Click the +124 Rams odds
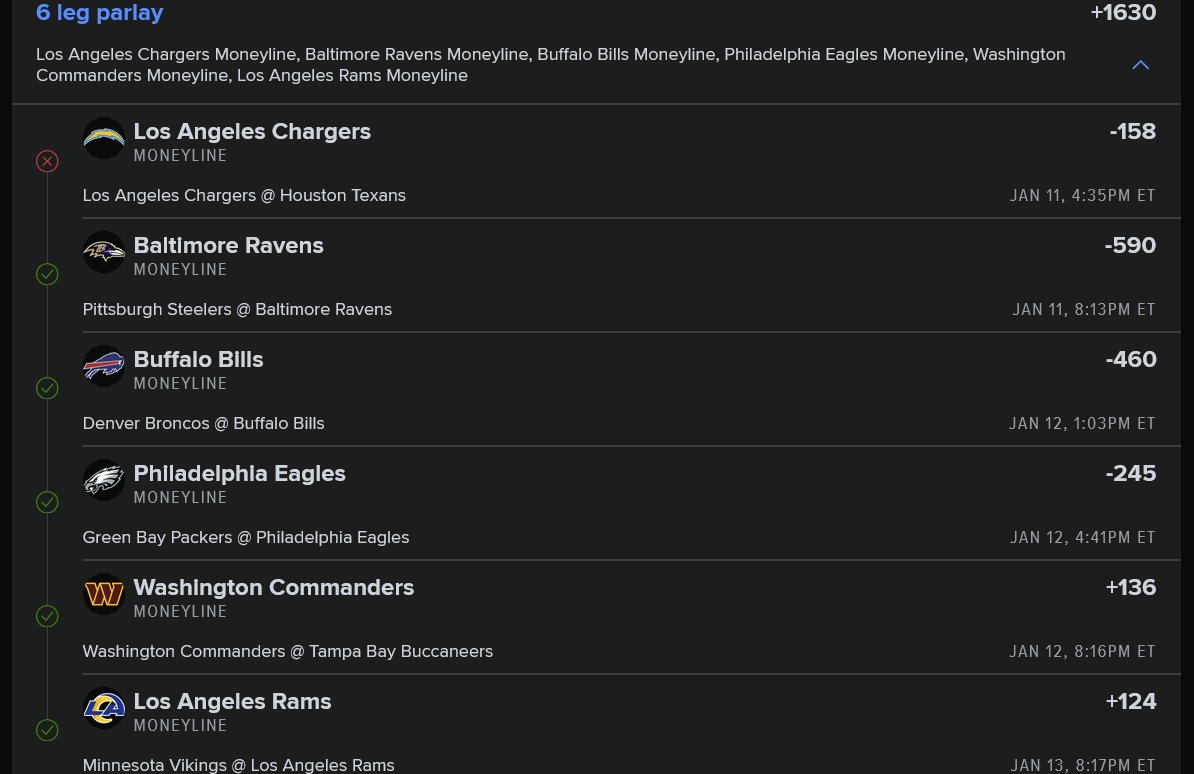This screenshot has height=774, width=1194. [x=1131, y=702]
